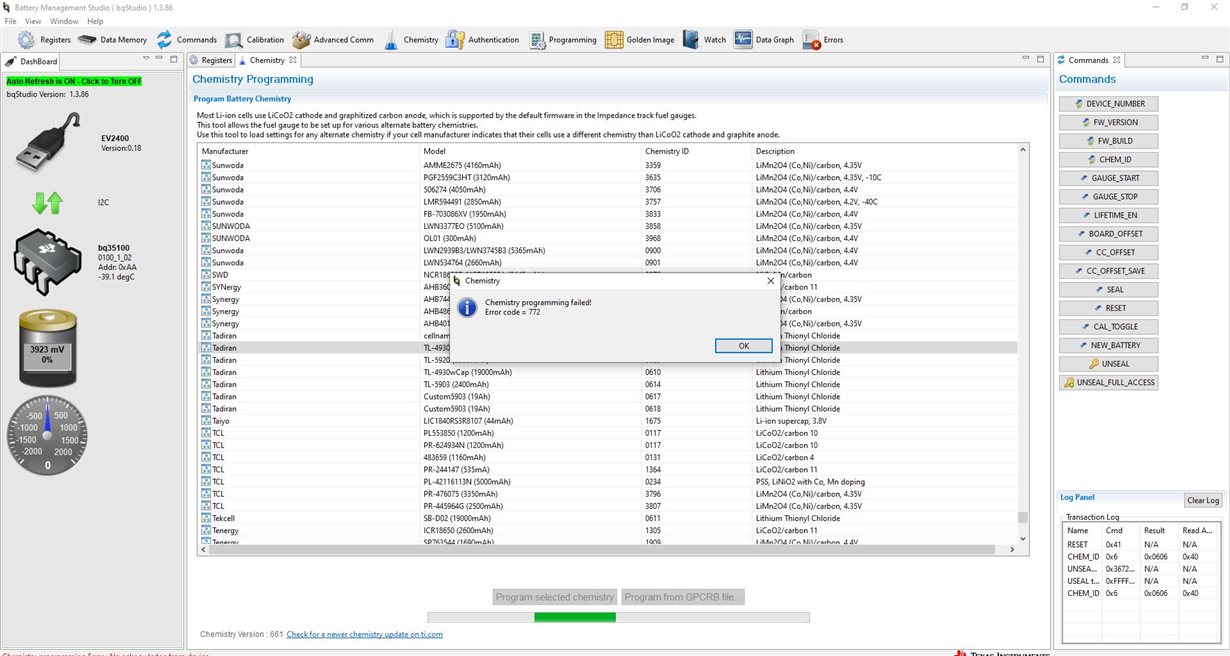Open the Help menu
Image resolution: width=1230 pixels, height=656 pixels.
pyautogui.click(x=95, y=21)
